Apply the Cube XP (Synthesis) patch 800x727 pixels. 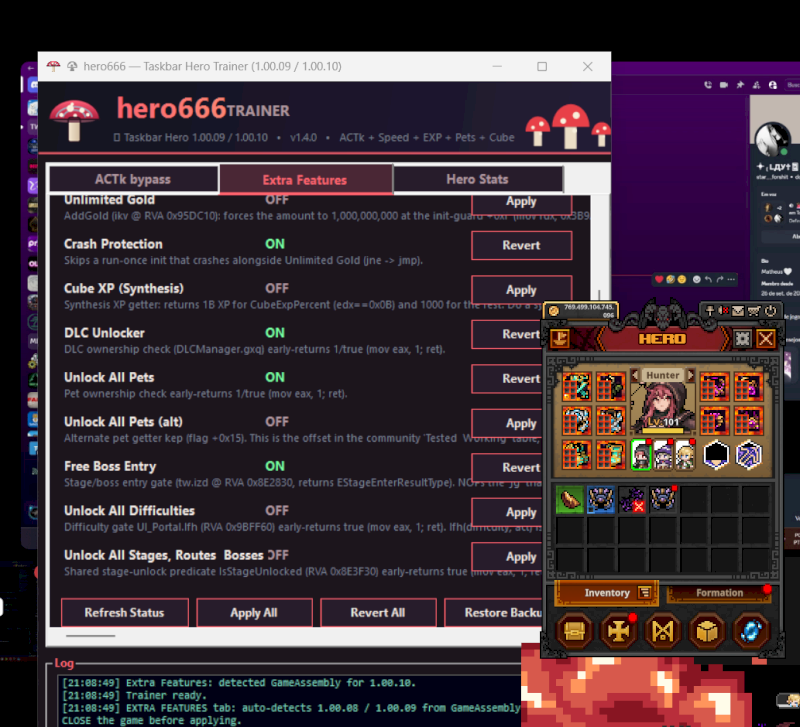pos(521,290)
